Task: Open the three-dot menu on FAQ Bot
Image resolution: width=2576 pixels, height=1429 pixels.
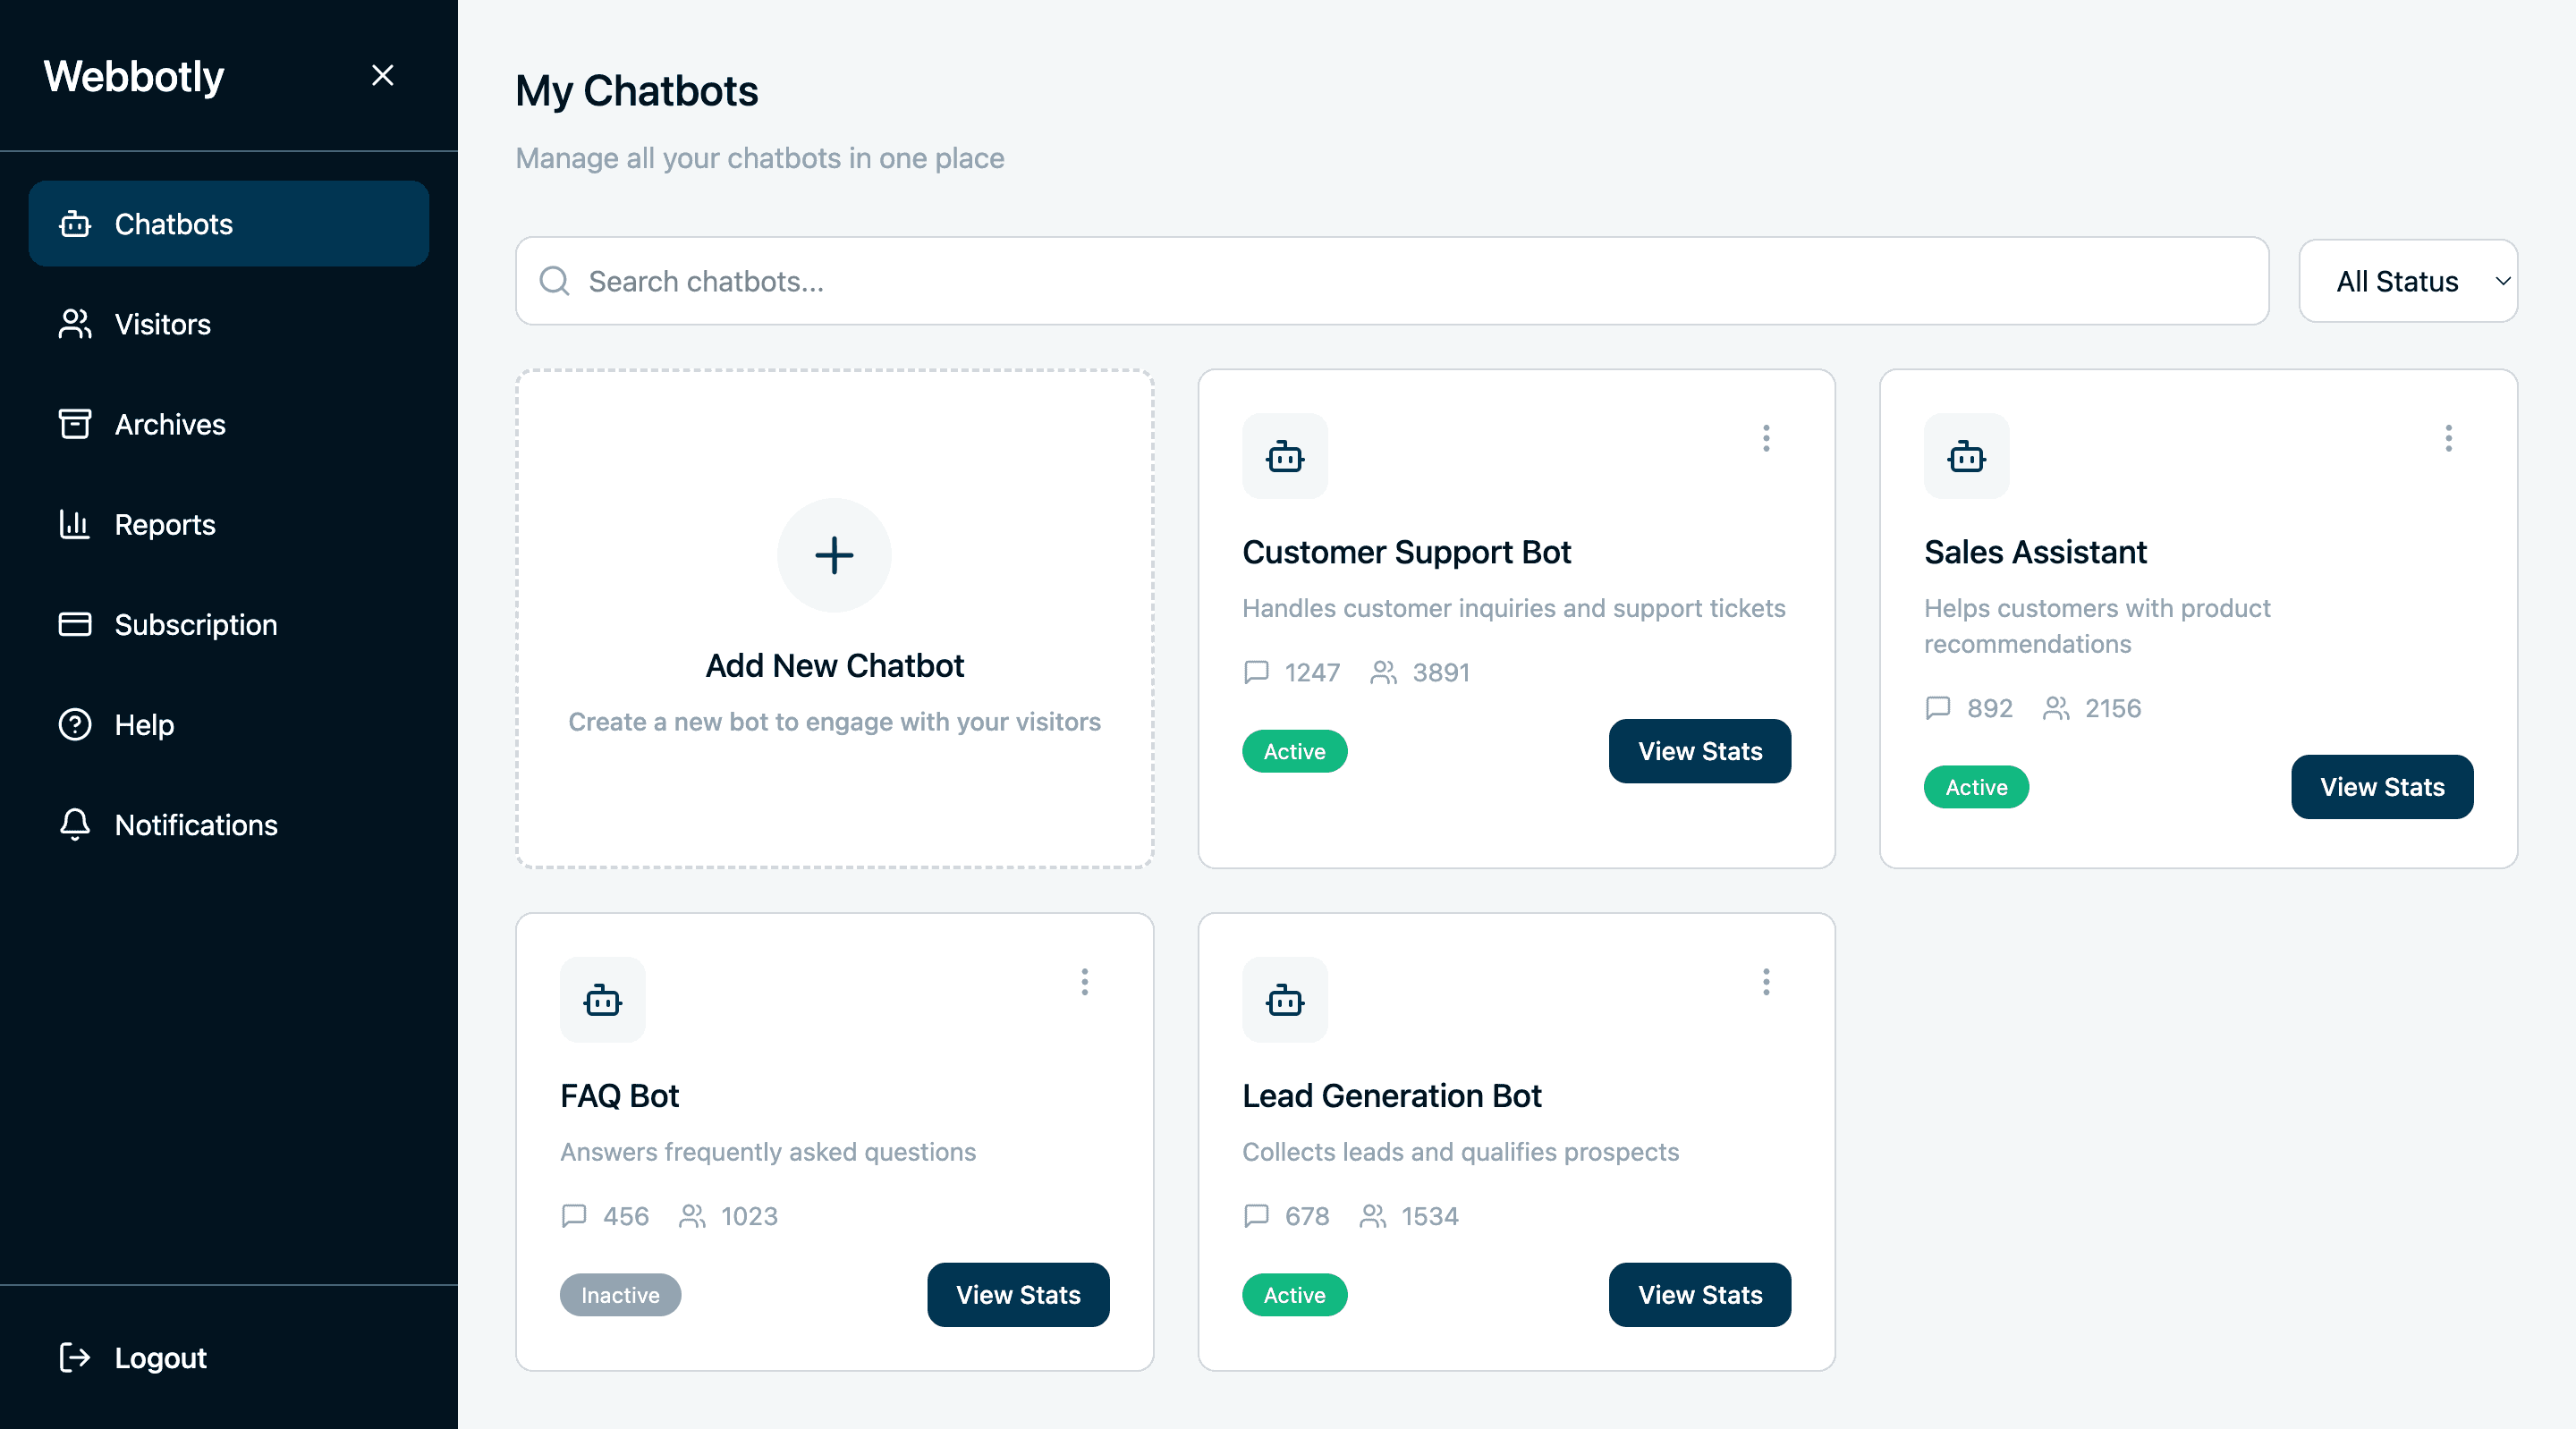Action: tap(1085, 982)
